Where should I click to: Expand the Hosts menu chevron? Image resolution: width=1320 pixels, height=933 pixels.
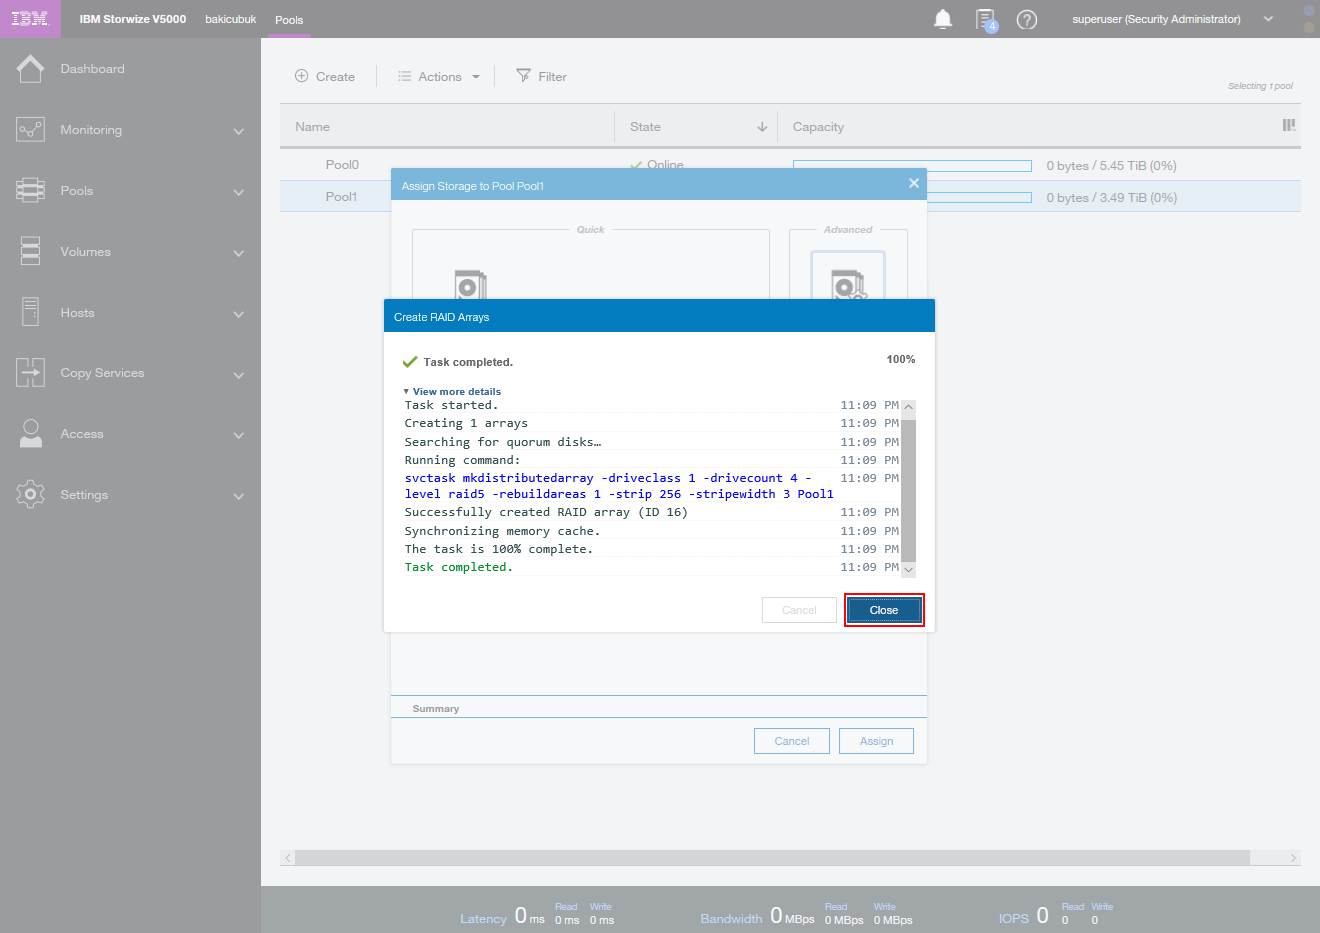click(238, 314)
